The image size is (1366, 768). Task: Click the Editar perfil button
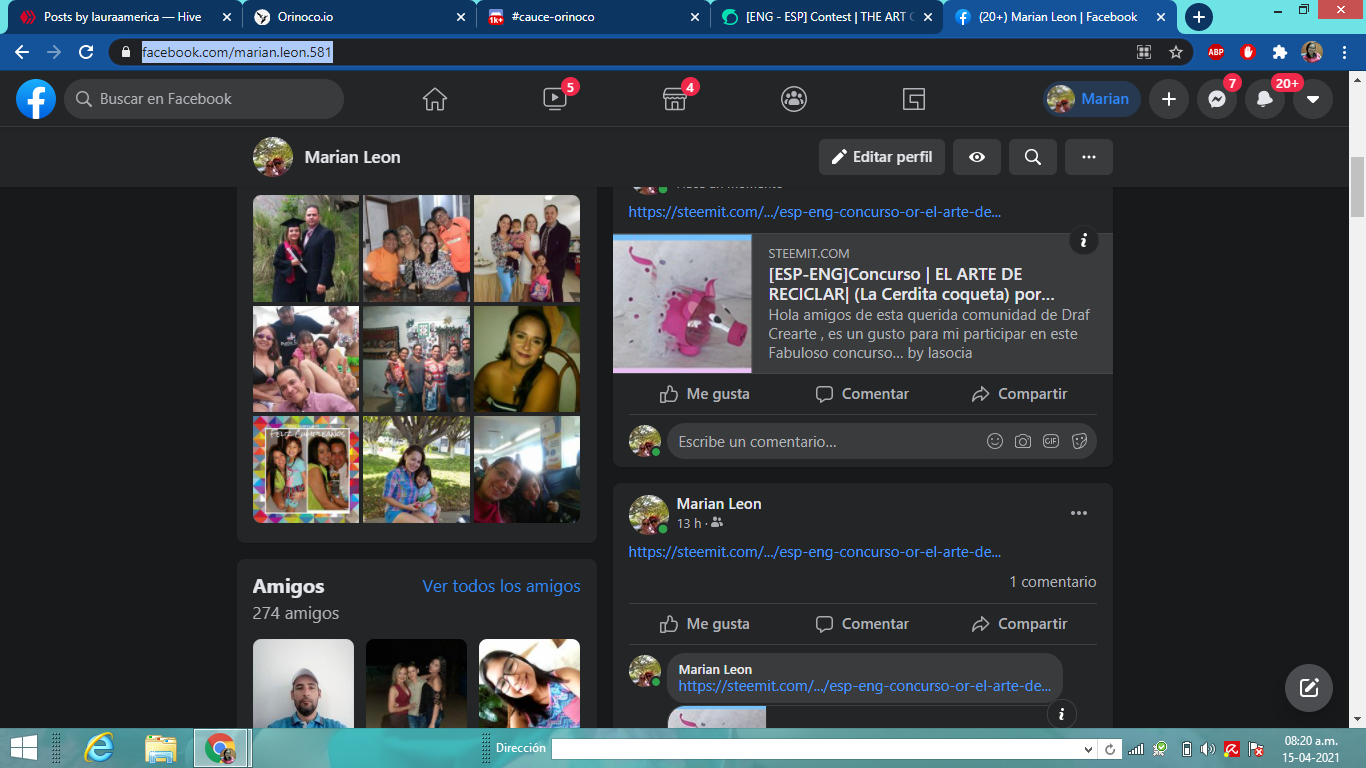pyautogui.click(x=882, y=157)
